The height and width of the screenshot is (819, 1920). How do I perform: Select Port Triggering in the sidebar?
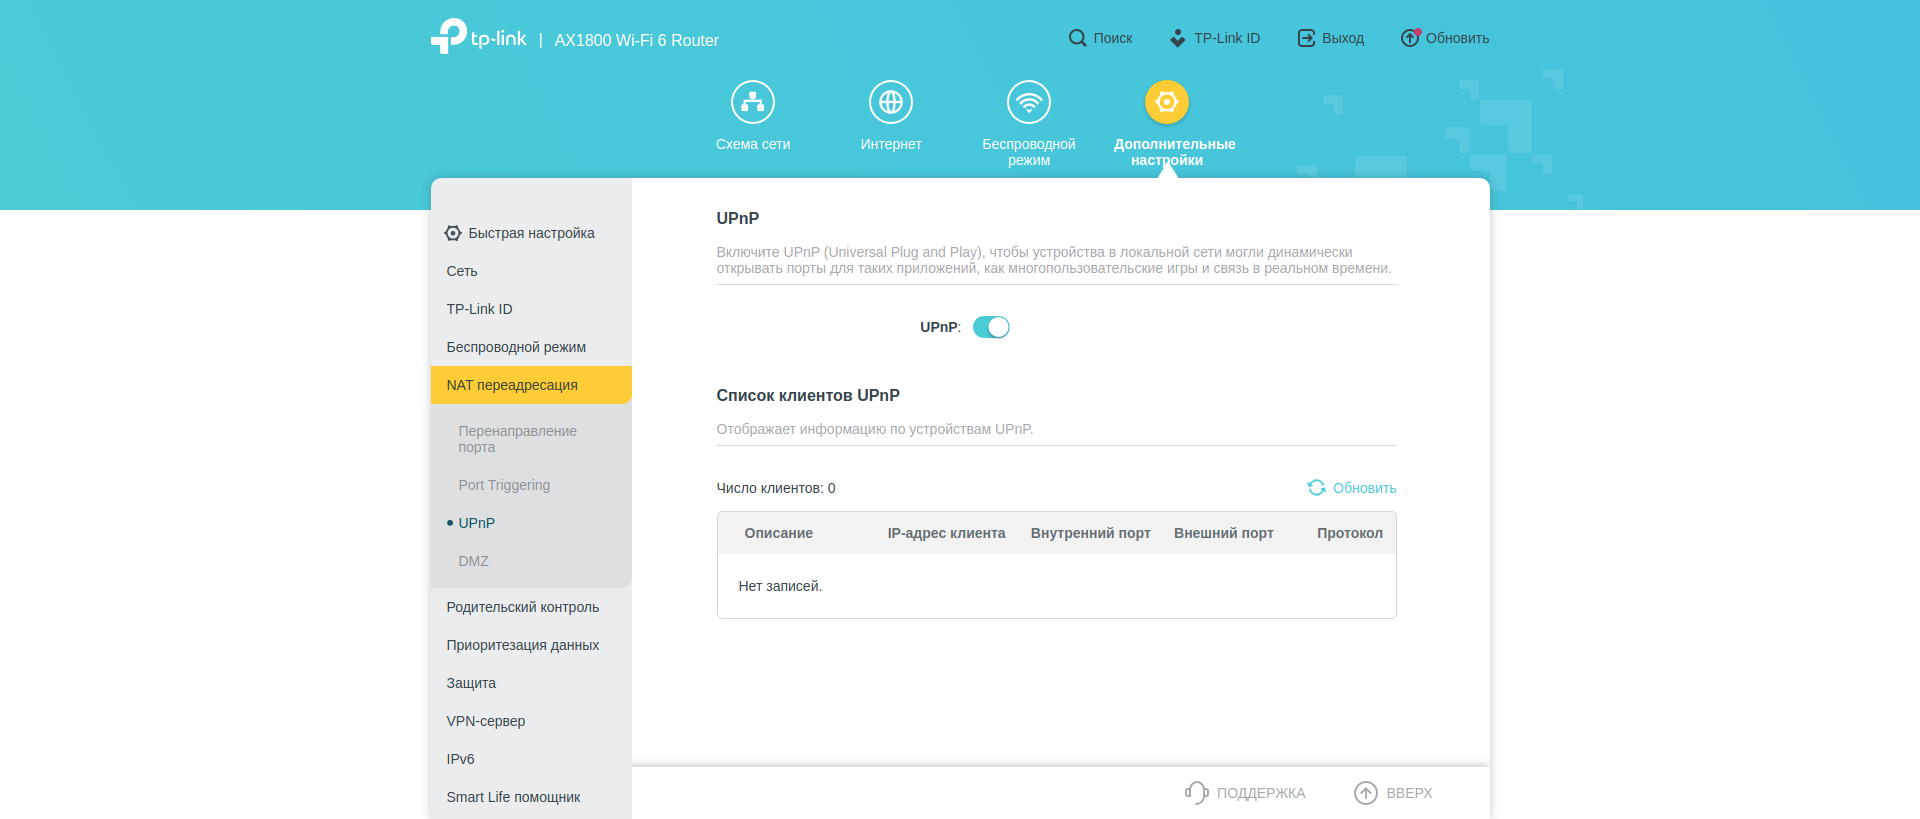[x=504, y=485]
